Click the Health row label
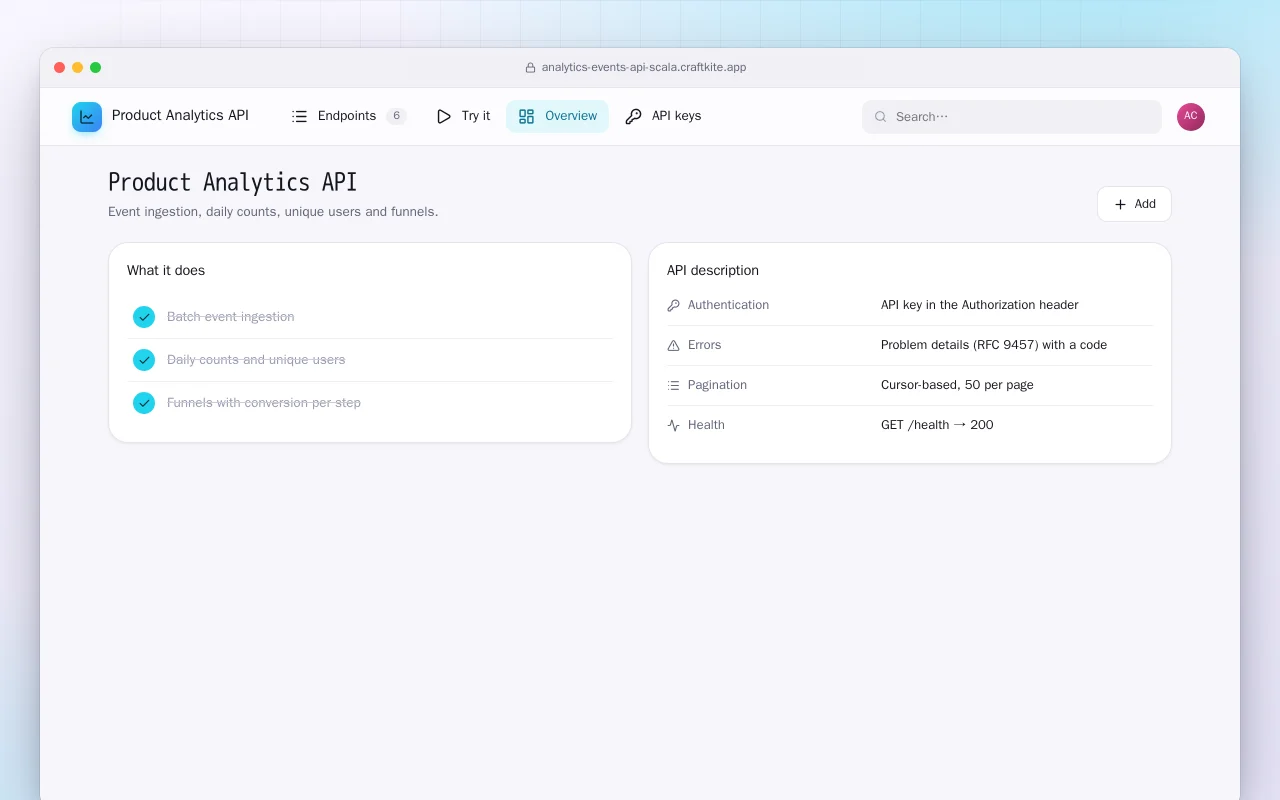The image size is (1280, 800). click(706, 425)
